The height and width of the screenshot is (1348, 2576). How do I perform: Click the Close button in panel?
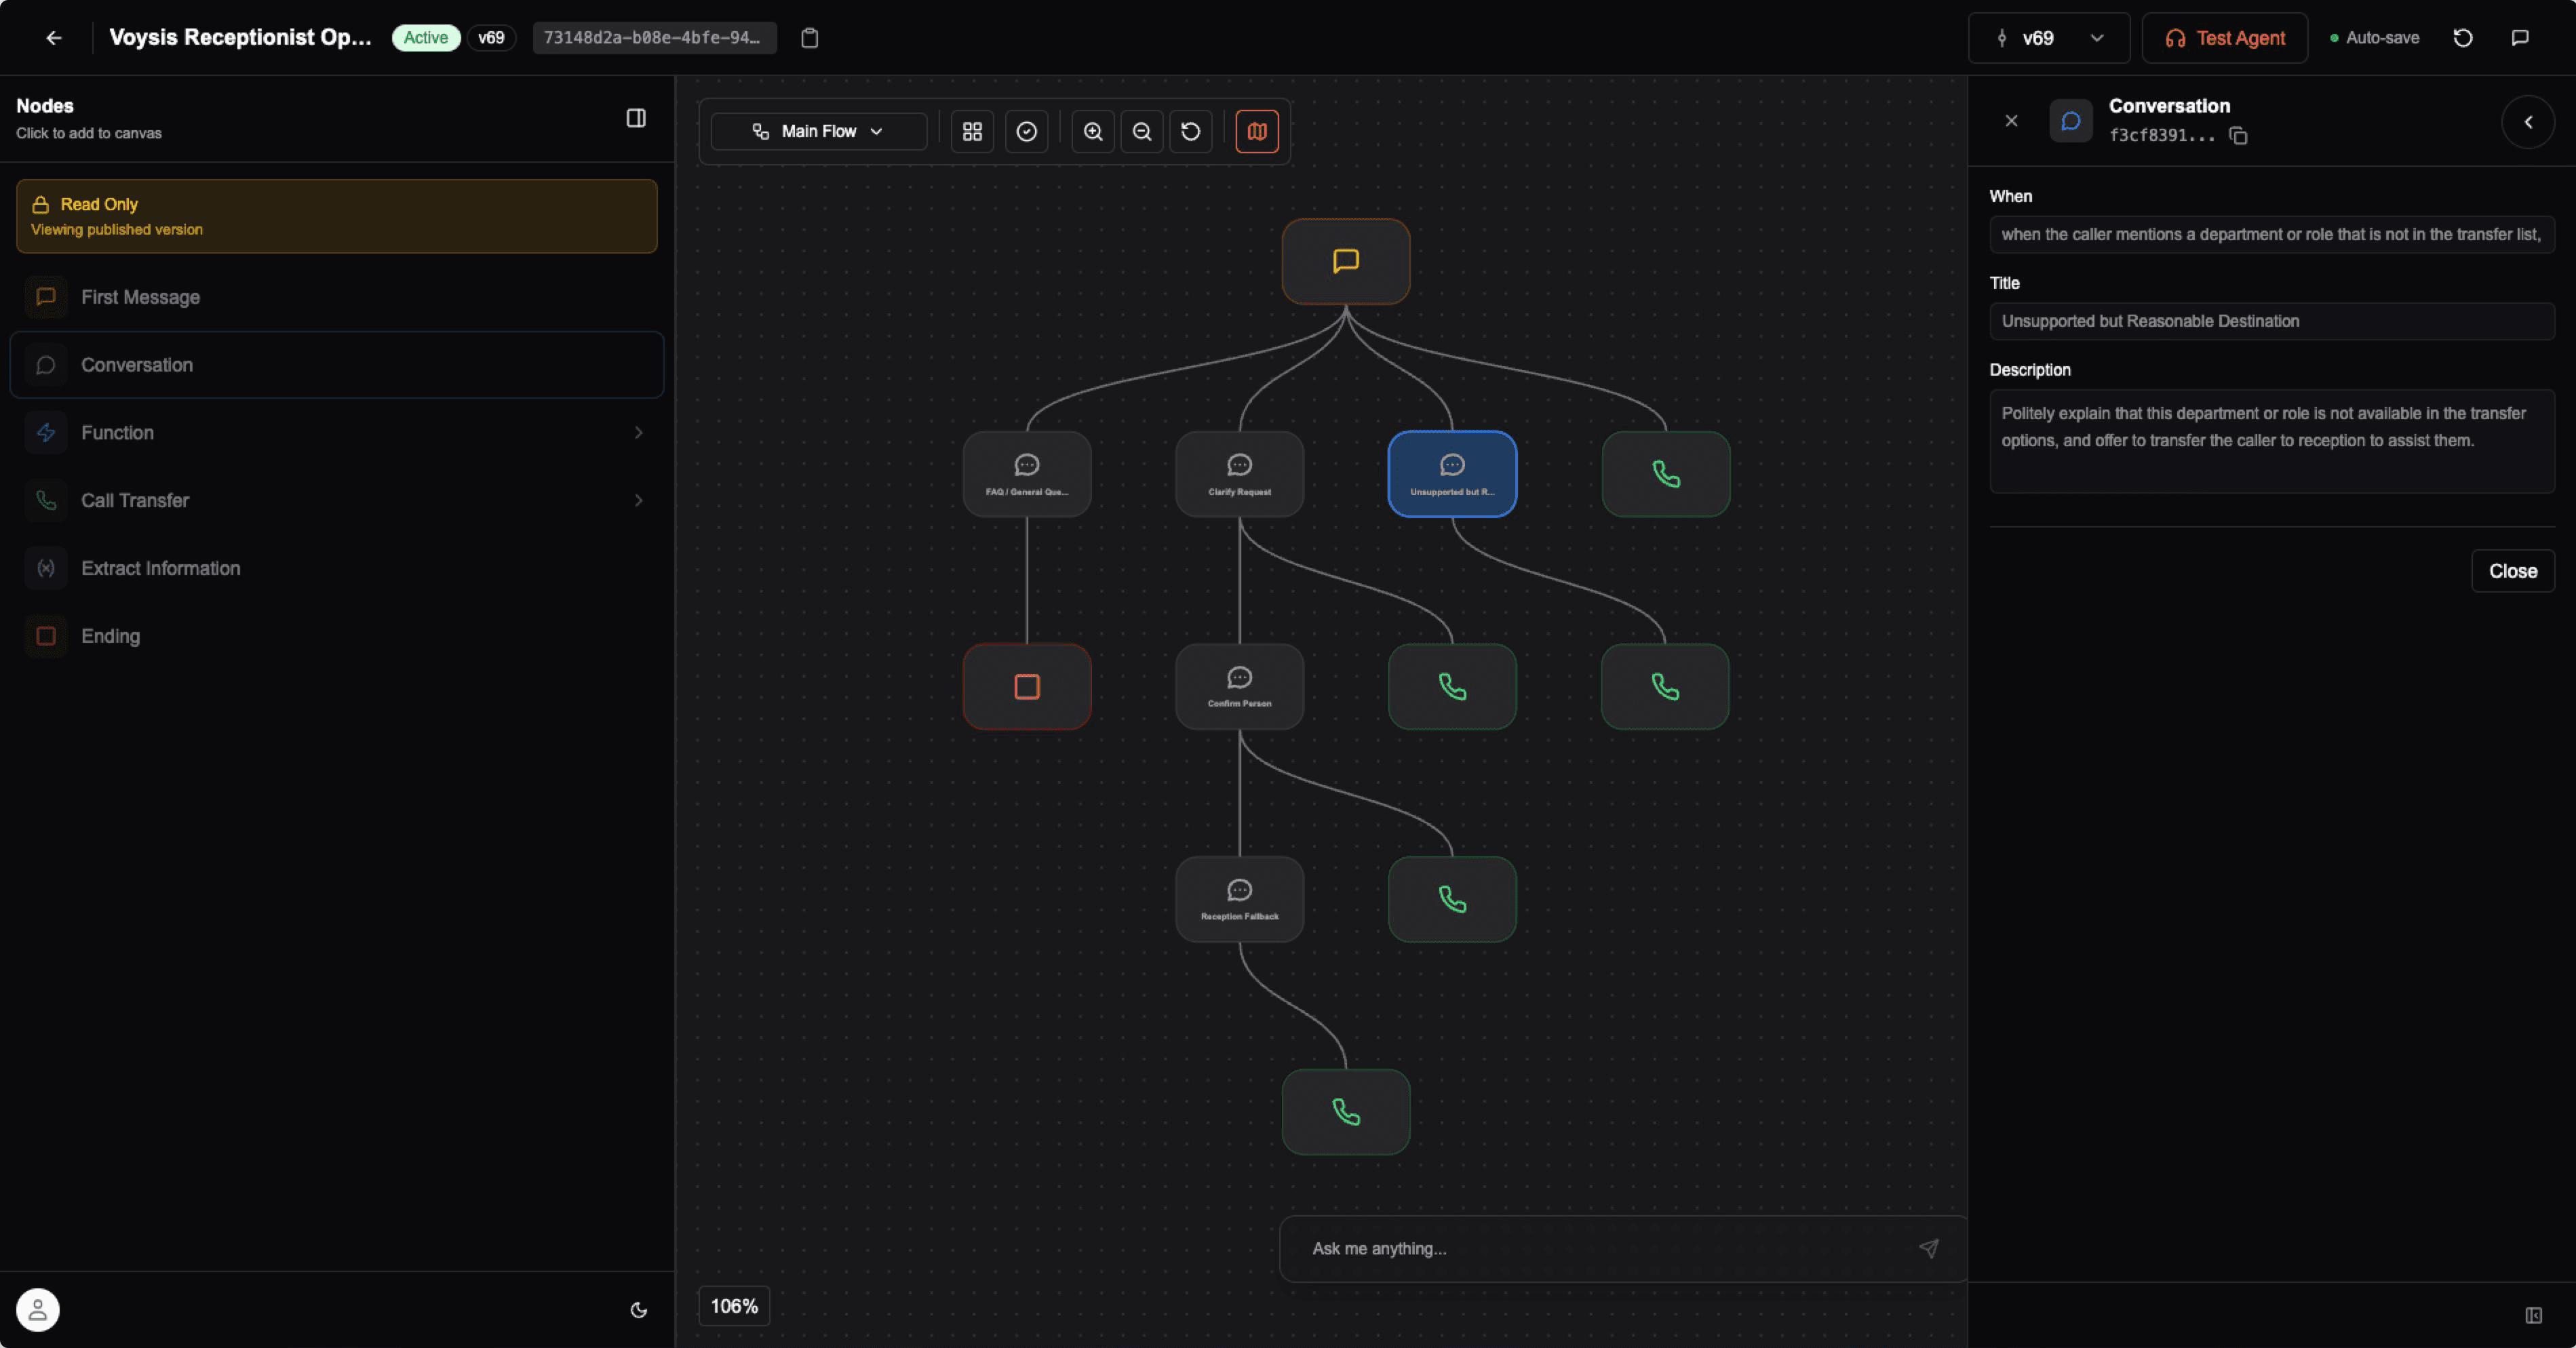pos(2512,571)
